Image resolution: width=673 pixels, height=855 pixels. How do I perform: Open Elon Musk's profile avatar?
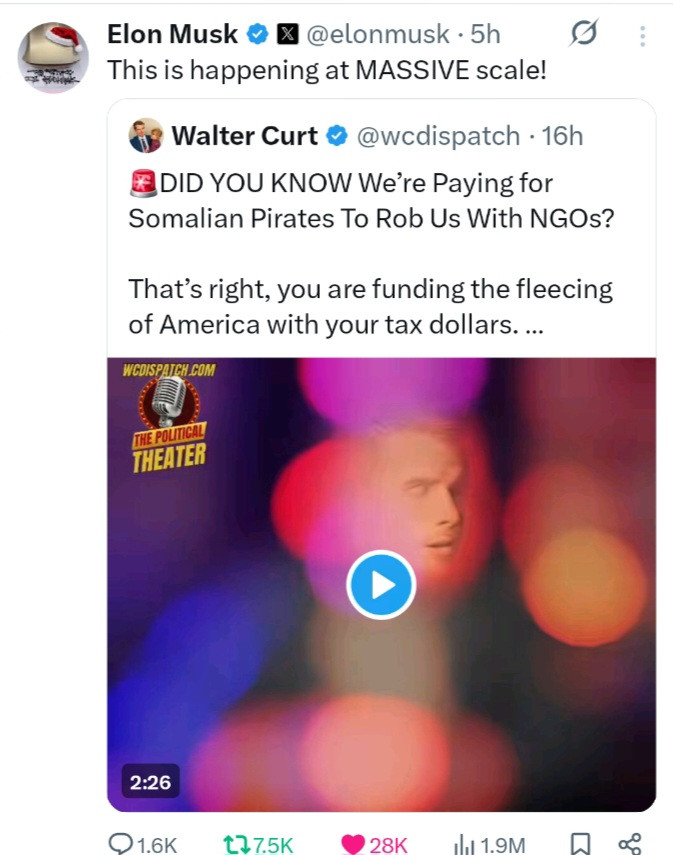(53, 57)
